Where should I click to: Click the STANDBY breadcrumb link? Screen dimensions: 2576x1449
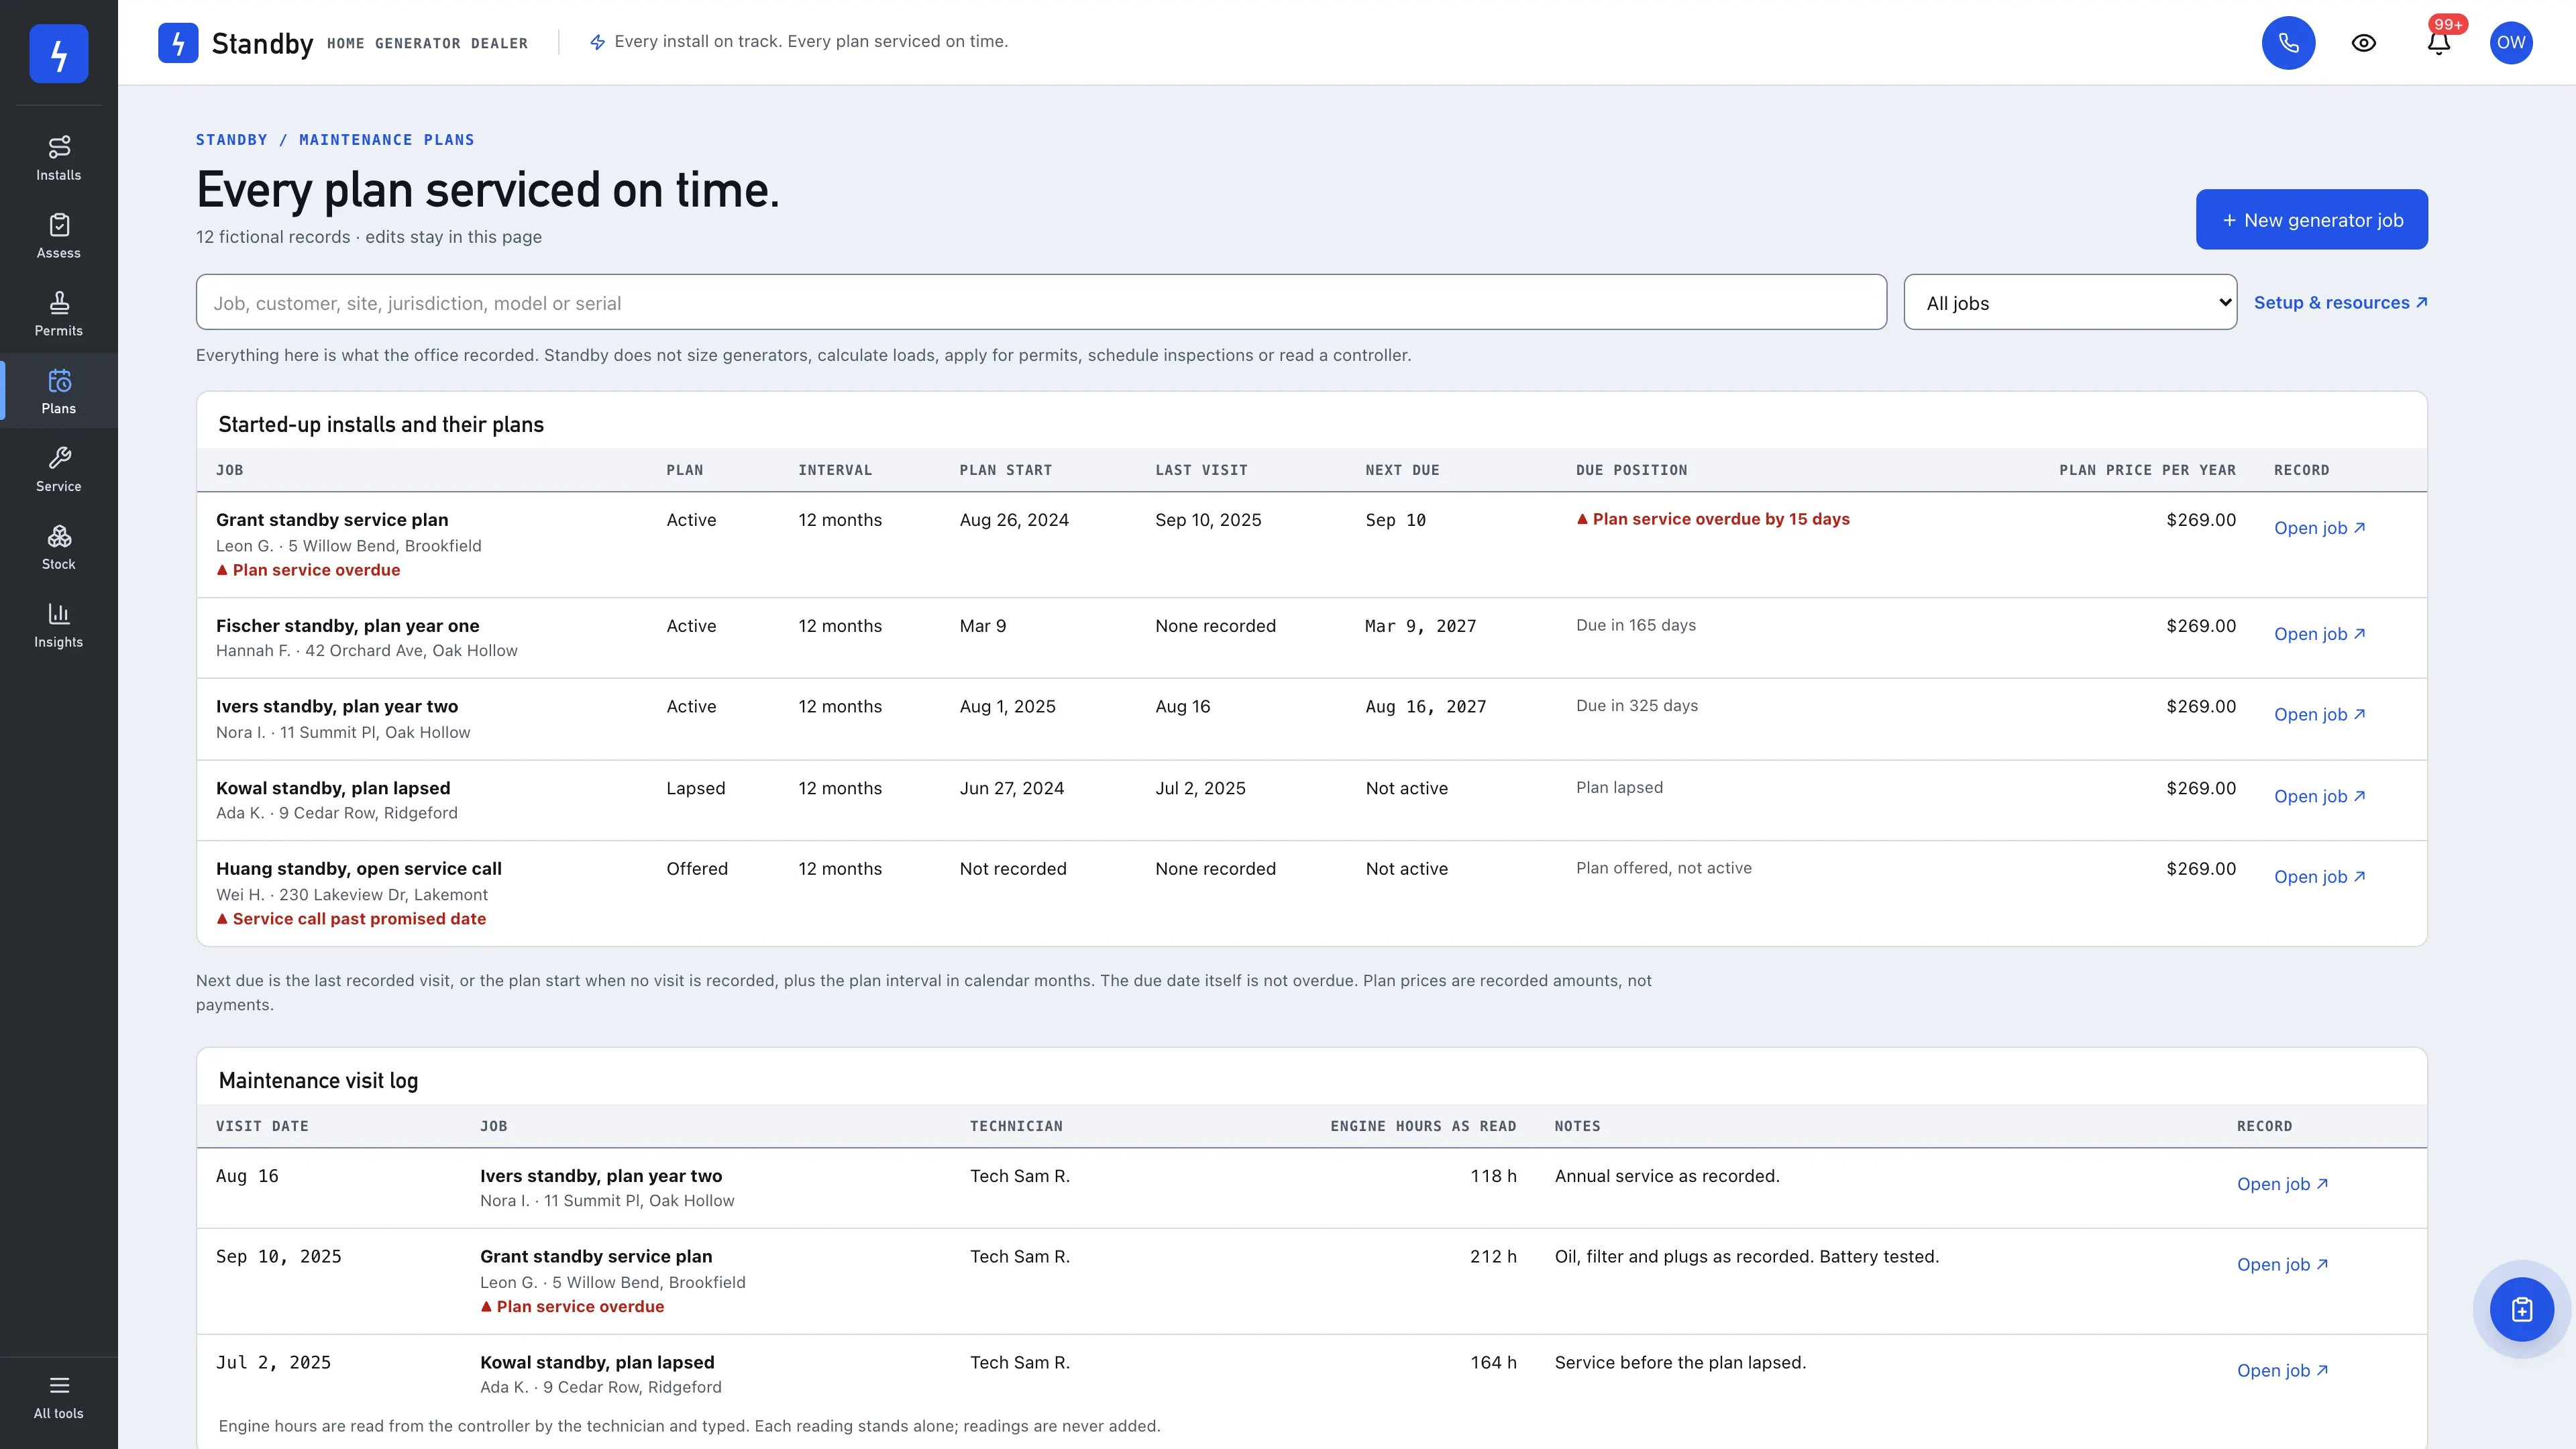(231, 140)
